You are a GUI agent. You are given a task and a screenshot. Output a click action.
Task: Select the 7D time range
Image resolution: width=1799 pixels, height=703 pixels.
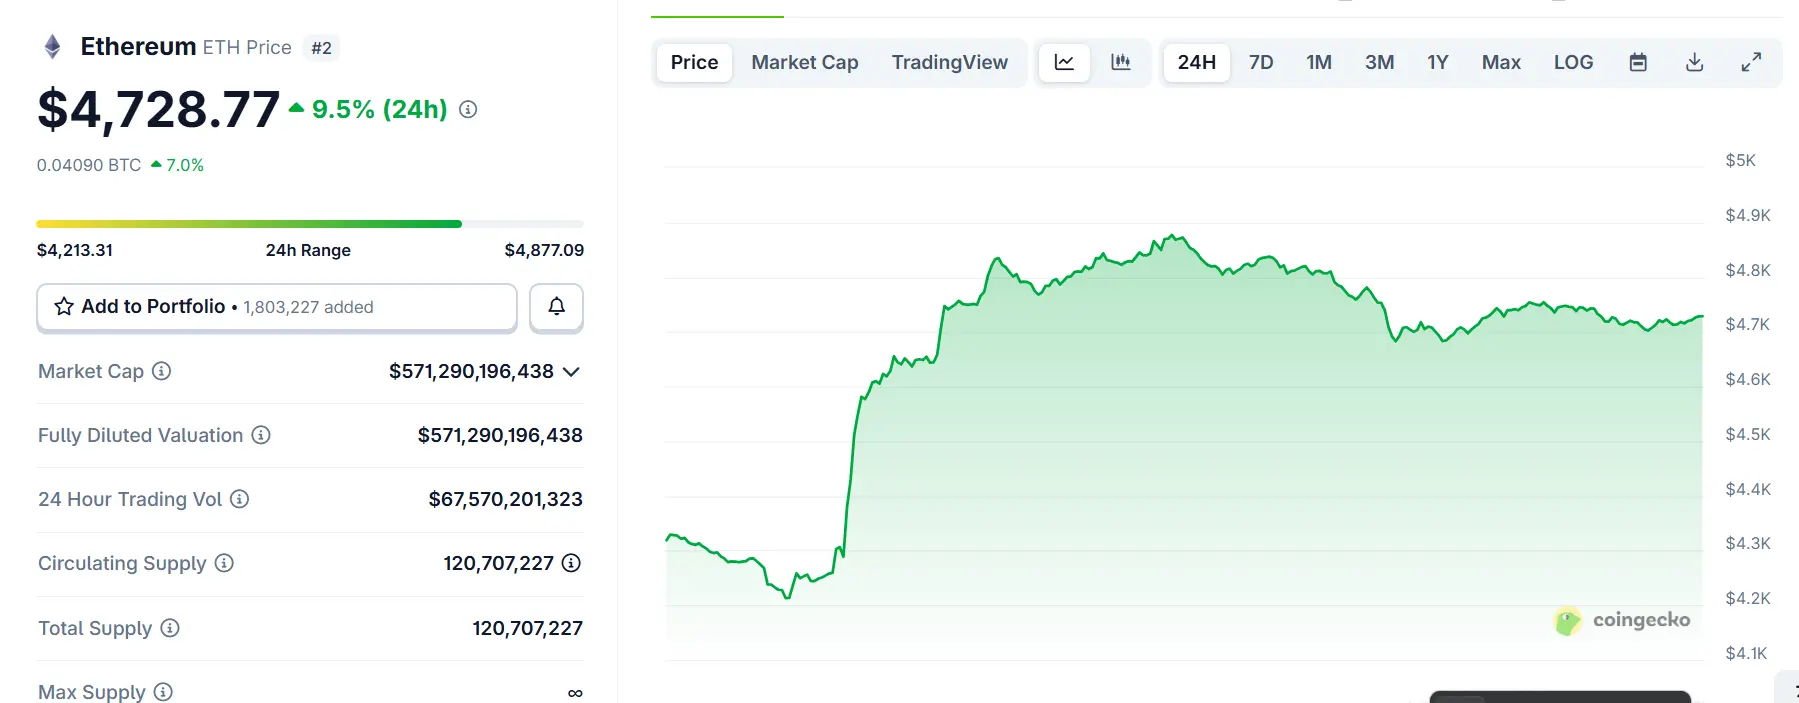1261,62
